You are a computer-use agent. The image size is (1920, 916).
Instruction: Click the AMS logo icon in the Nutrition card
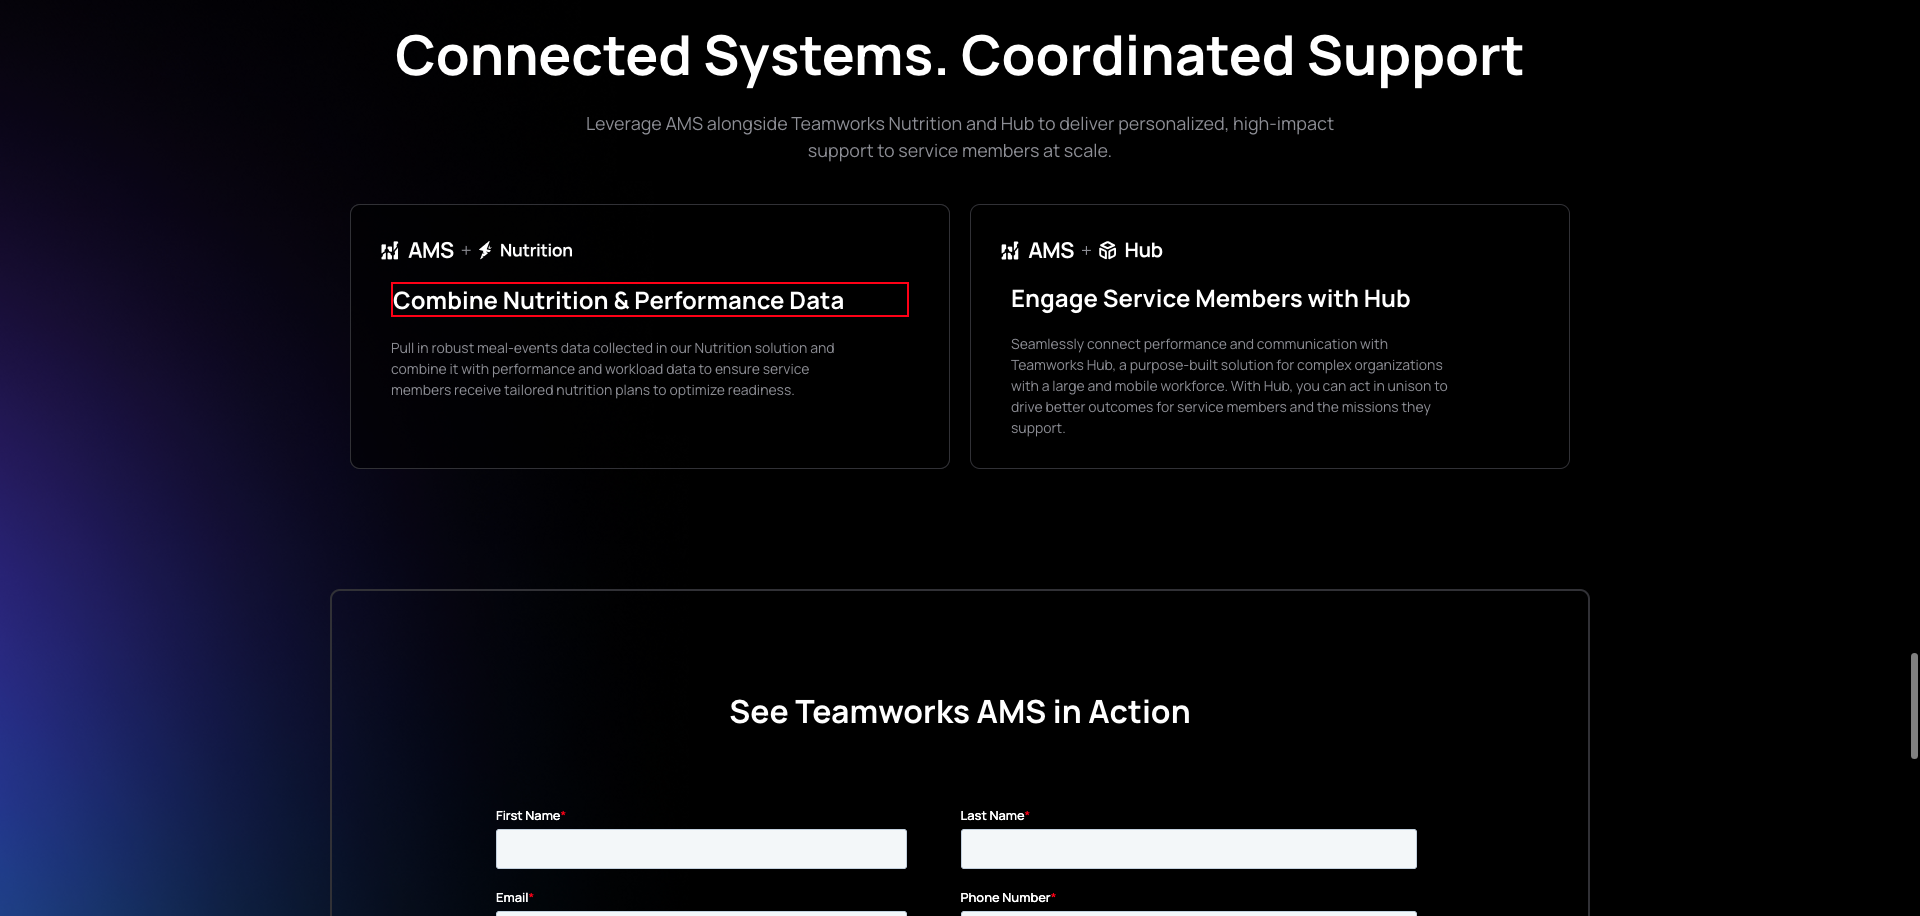click(x=390, y=251)
